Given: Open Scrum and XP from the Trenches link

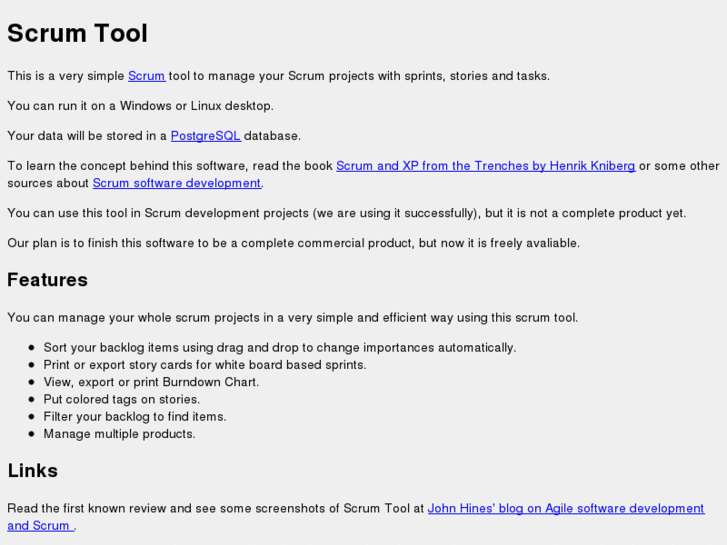Looking at the screenshot, I should point(485,166).
